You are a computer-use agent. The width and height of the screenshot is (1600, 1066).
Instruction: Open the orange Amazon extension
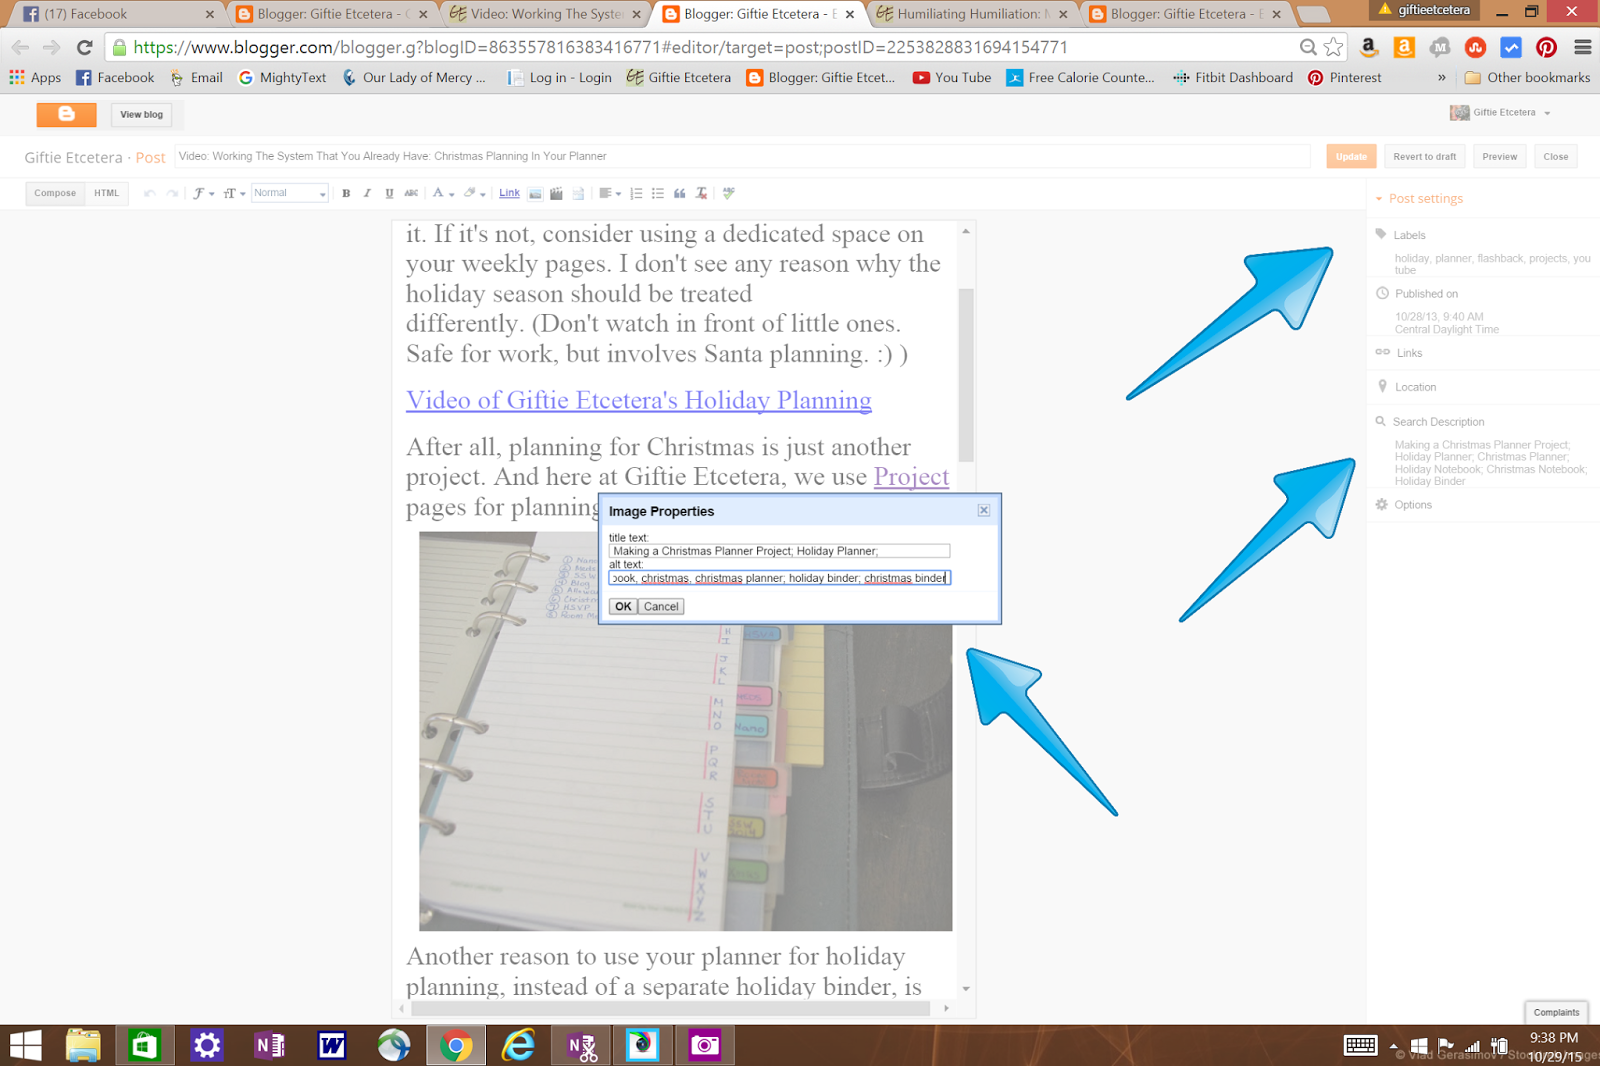coord(1404,47)
